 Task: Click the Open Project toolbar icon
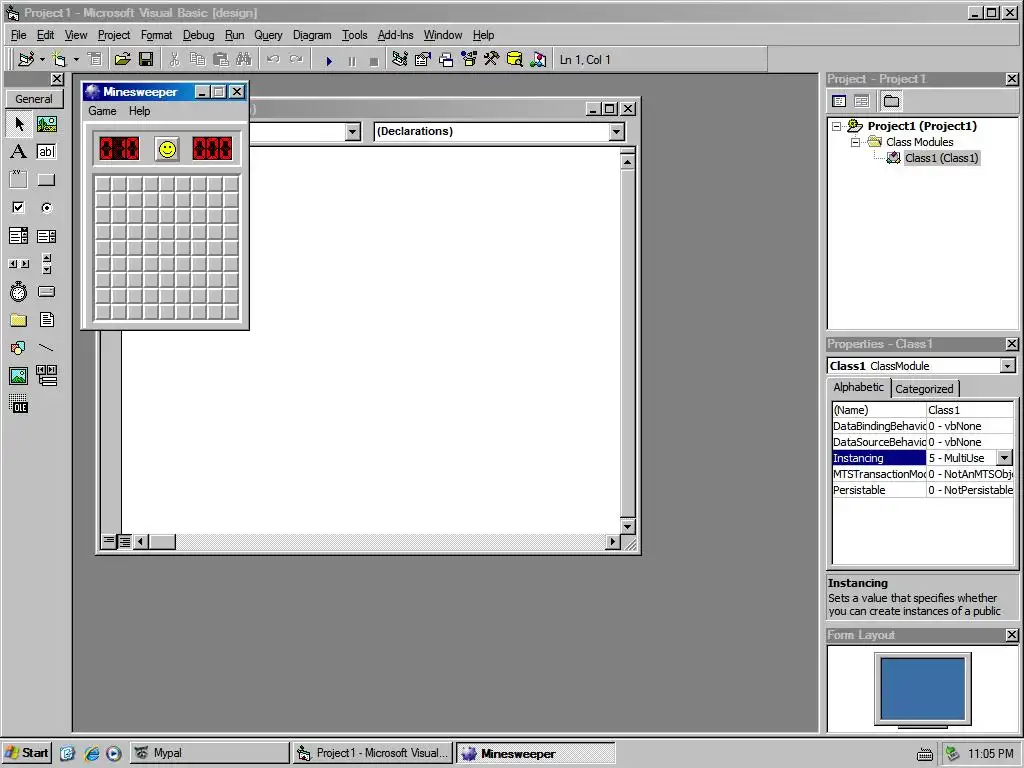click(122, 59)
